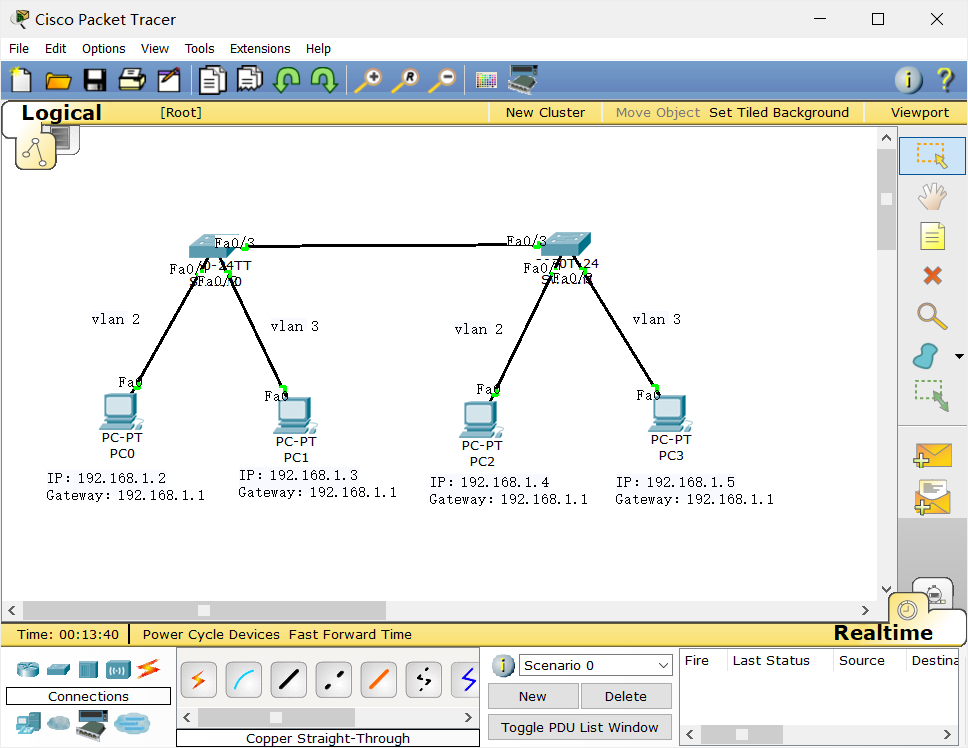
Task: Print the workspace via the printer icon
Action: tap(132, 80)
